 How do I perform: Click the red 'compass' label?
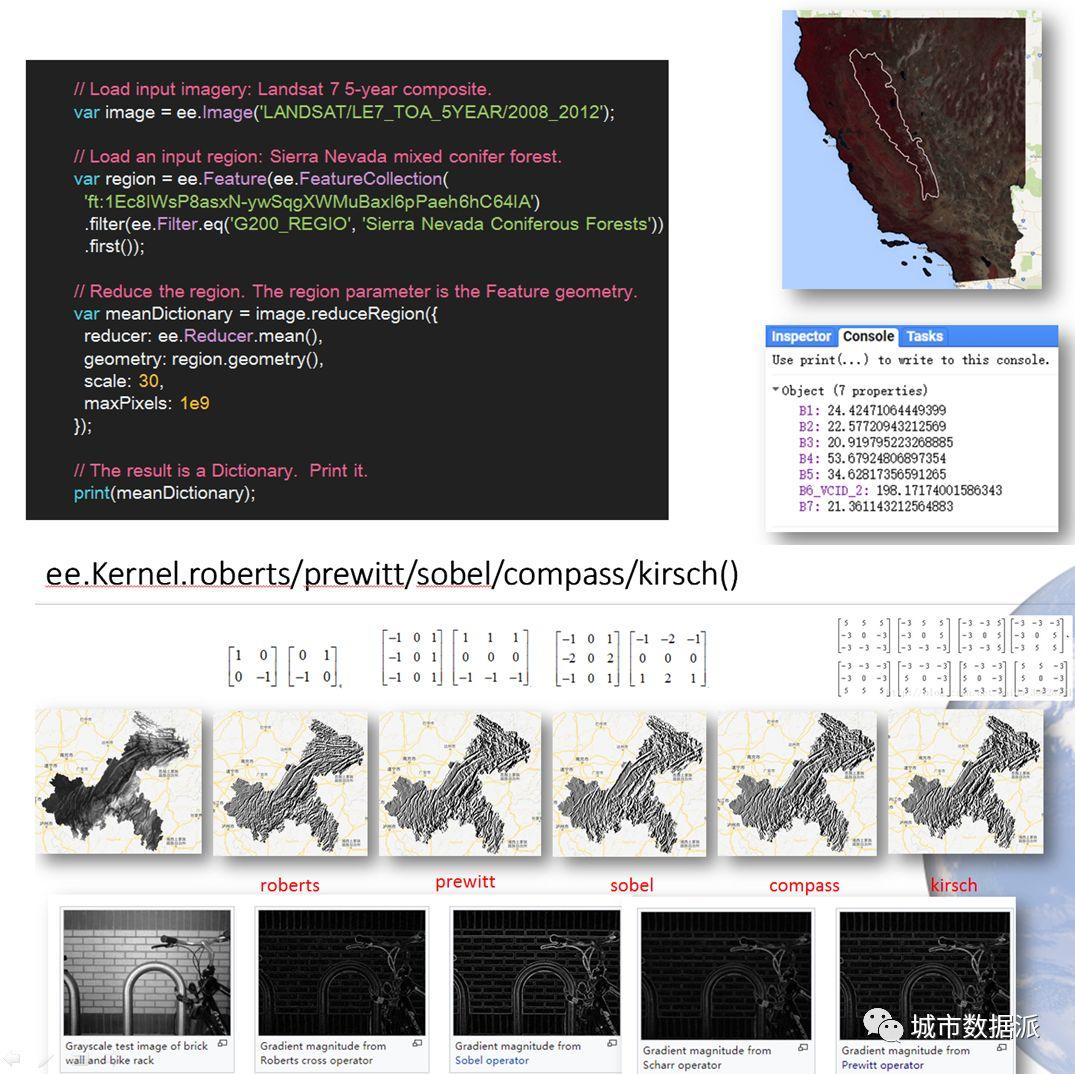(804, 886)
